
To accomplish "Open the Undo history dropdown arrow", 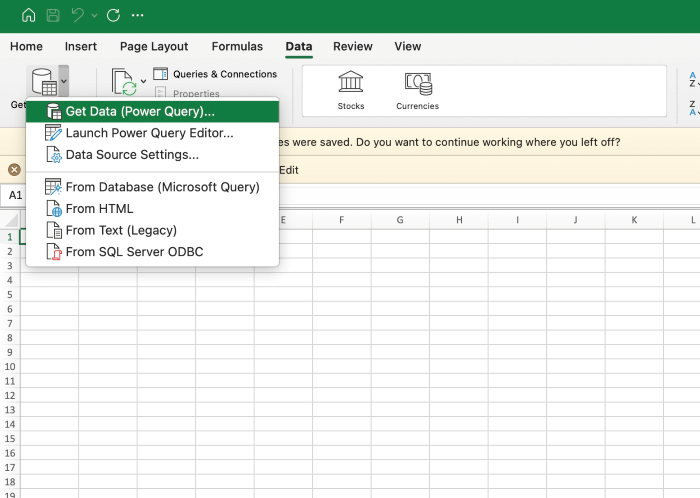I will [94, 16].
